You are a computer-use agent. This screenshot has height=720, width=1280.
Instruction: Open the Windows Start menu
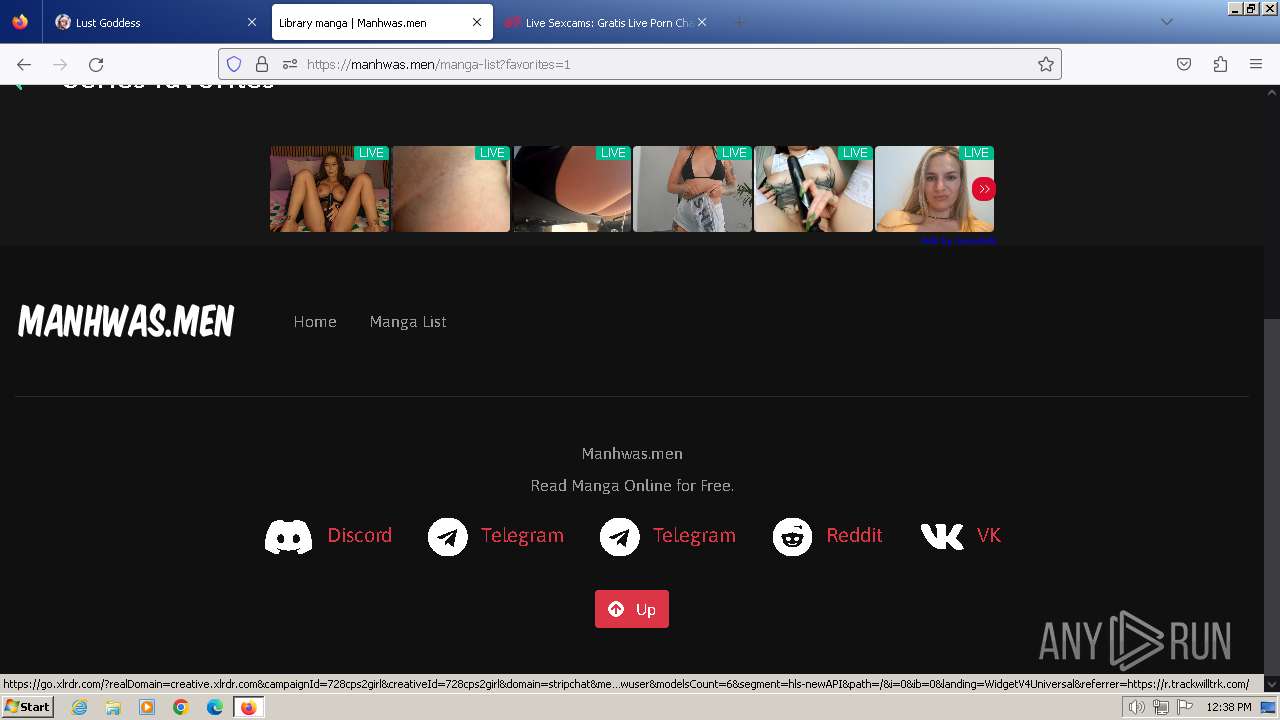pos(27,707)
